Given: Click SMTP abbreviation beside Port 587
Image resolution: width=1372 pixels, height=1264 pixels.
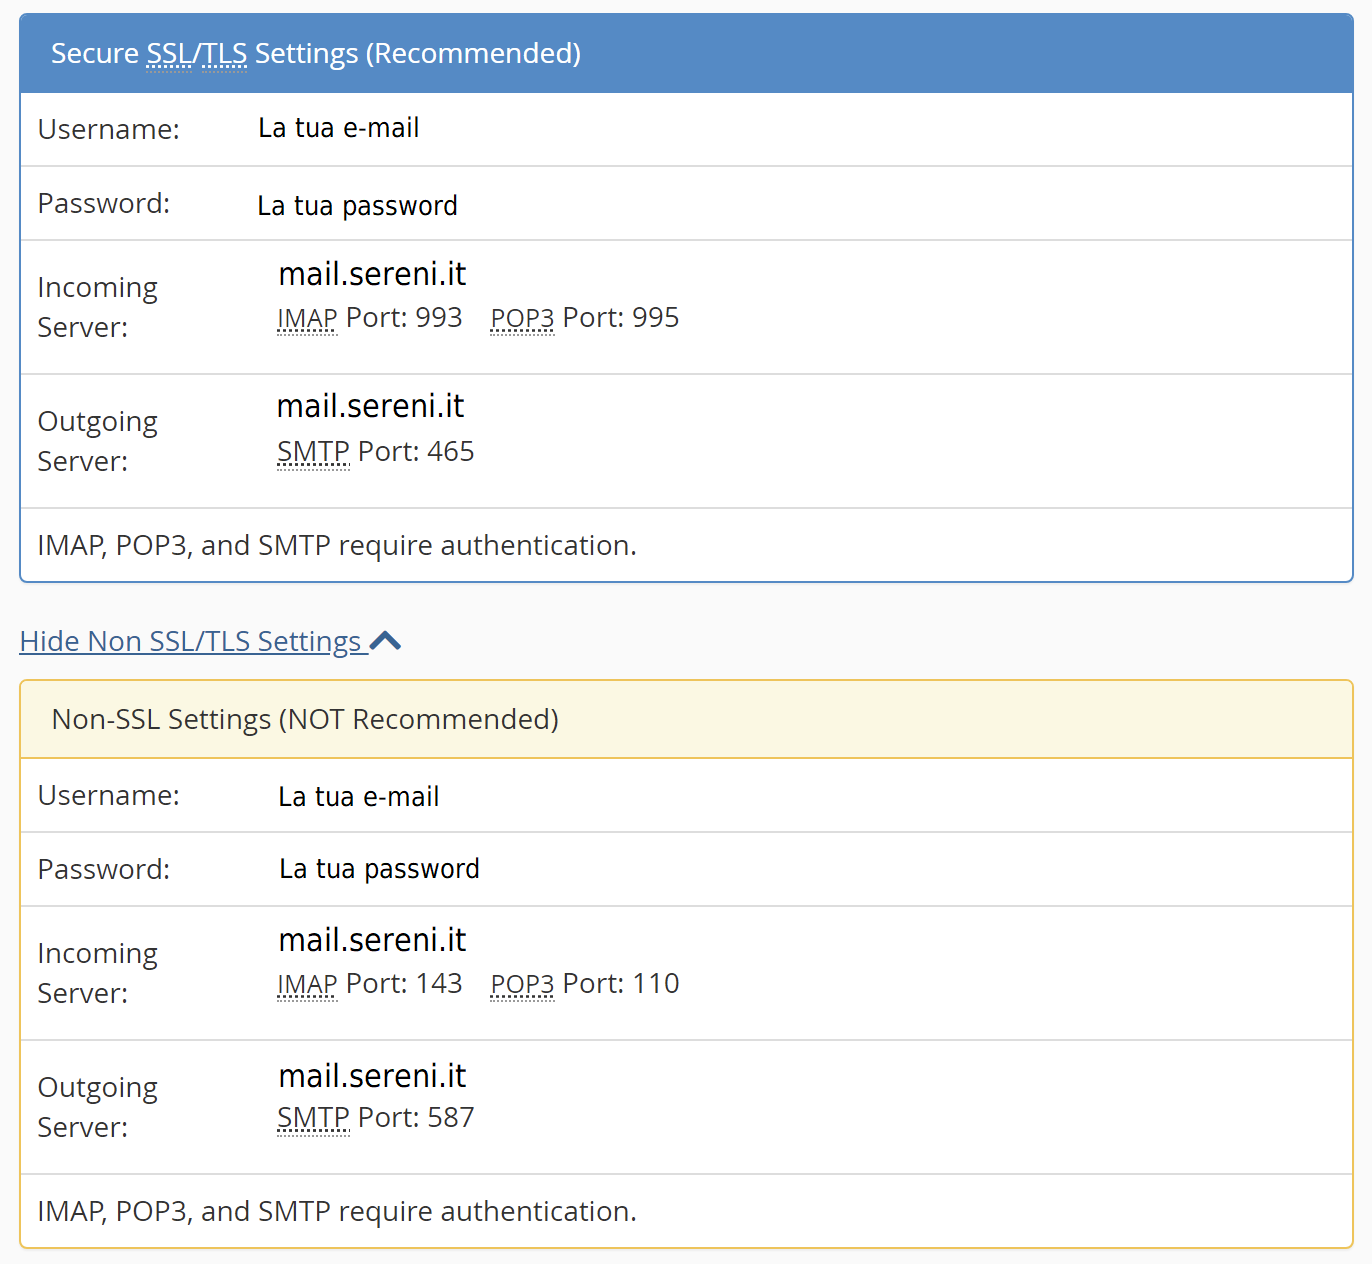Looking at the screenshot, I should [313, 1118].
